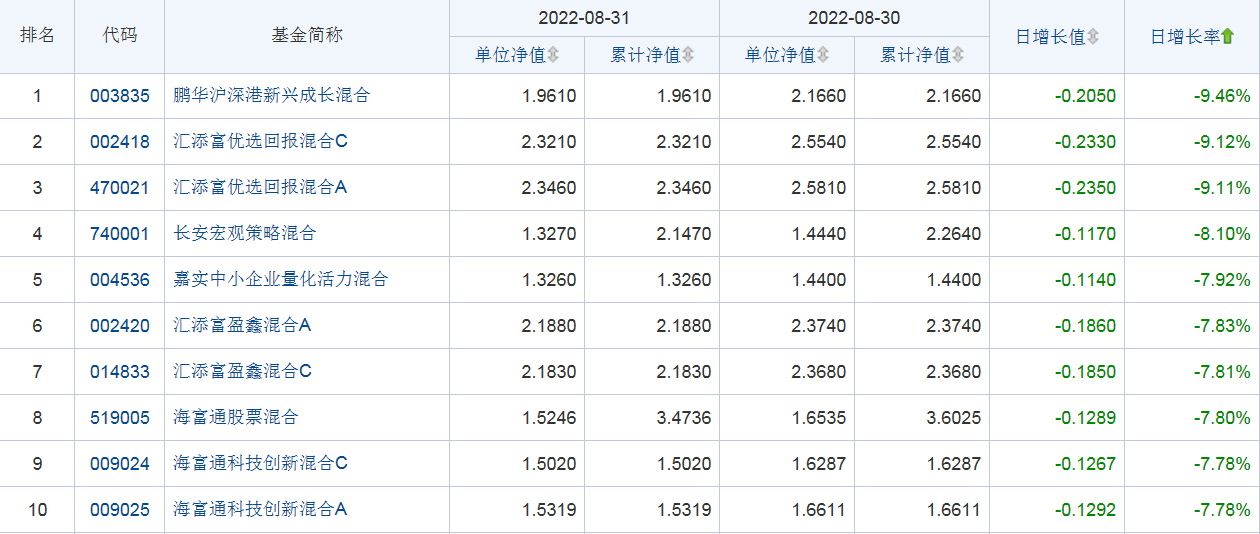Select the -0.1170 daily growth value
The height and width of the screenshot is (534, 1260).
click(x=1085, y=234)
